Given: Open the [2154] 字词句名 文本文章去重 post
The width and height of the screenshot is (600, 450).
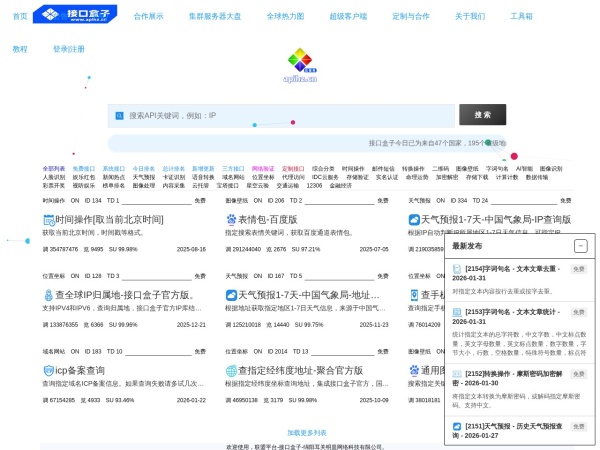Looking at the screenshot, I should point(507,273).
